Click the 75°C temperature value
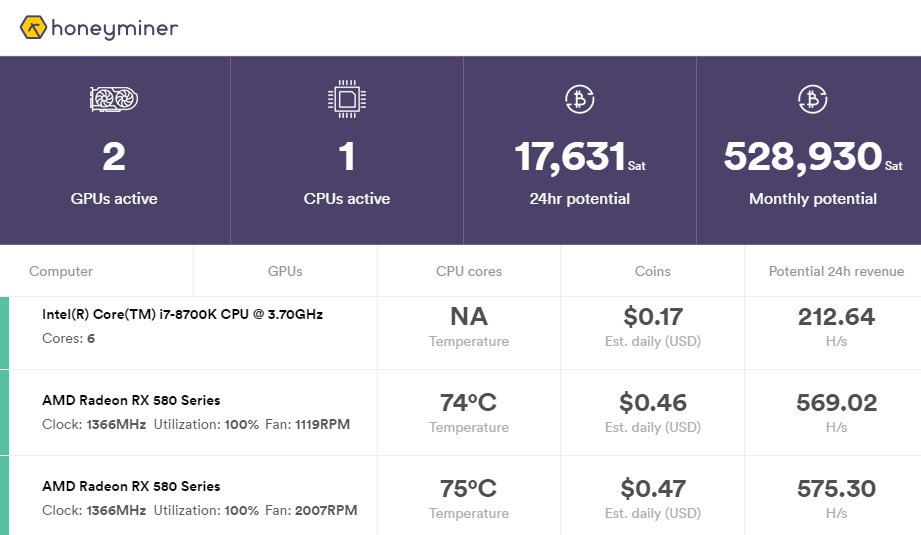This screenshot has width=921, height=535. 469,489
